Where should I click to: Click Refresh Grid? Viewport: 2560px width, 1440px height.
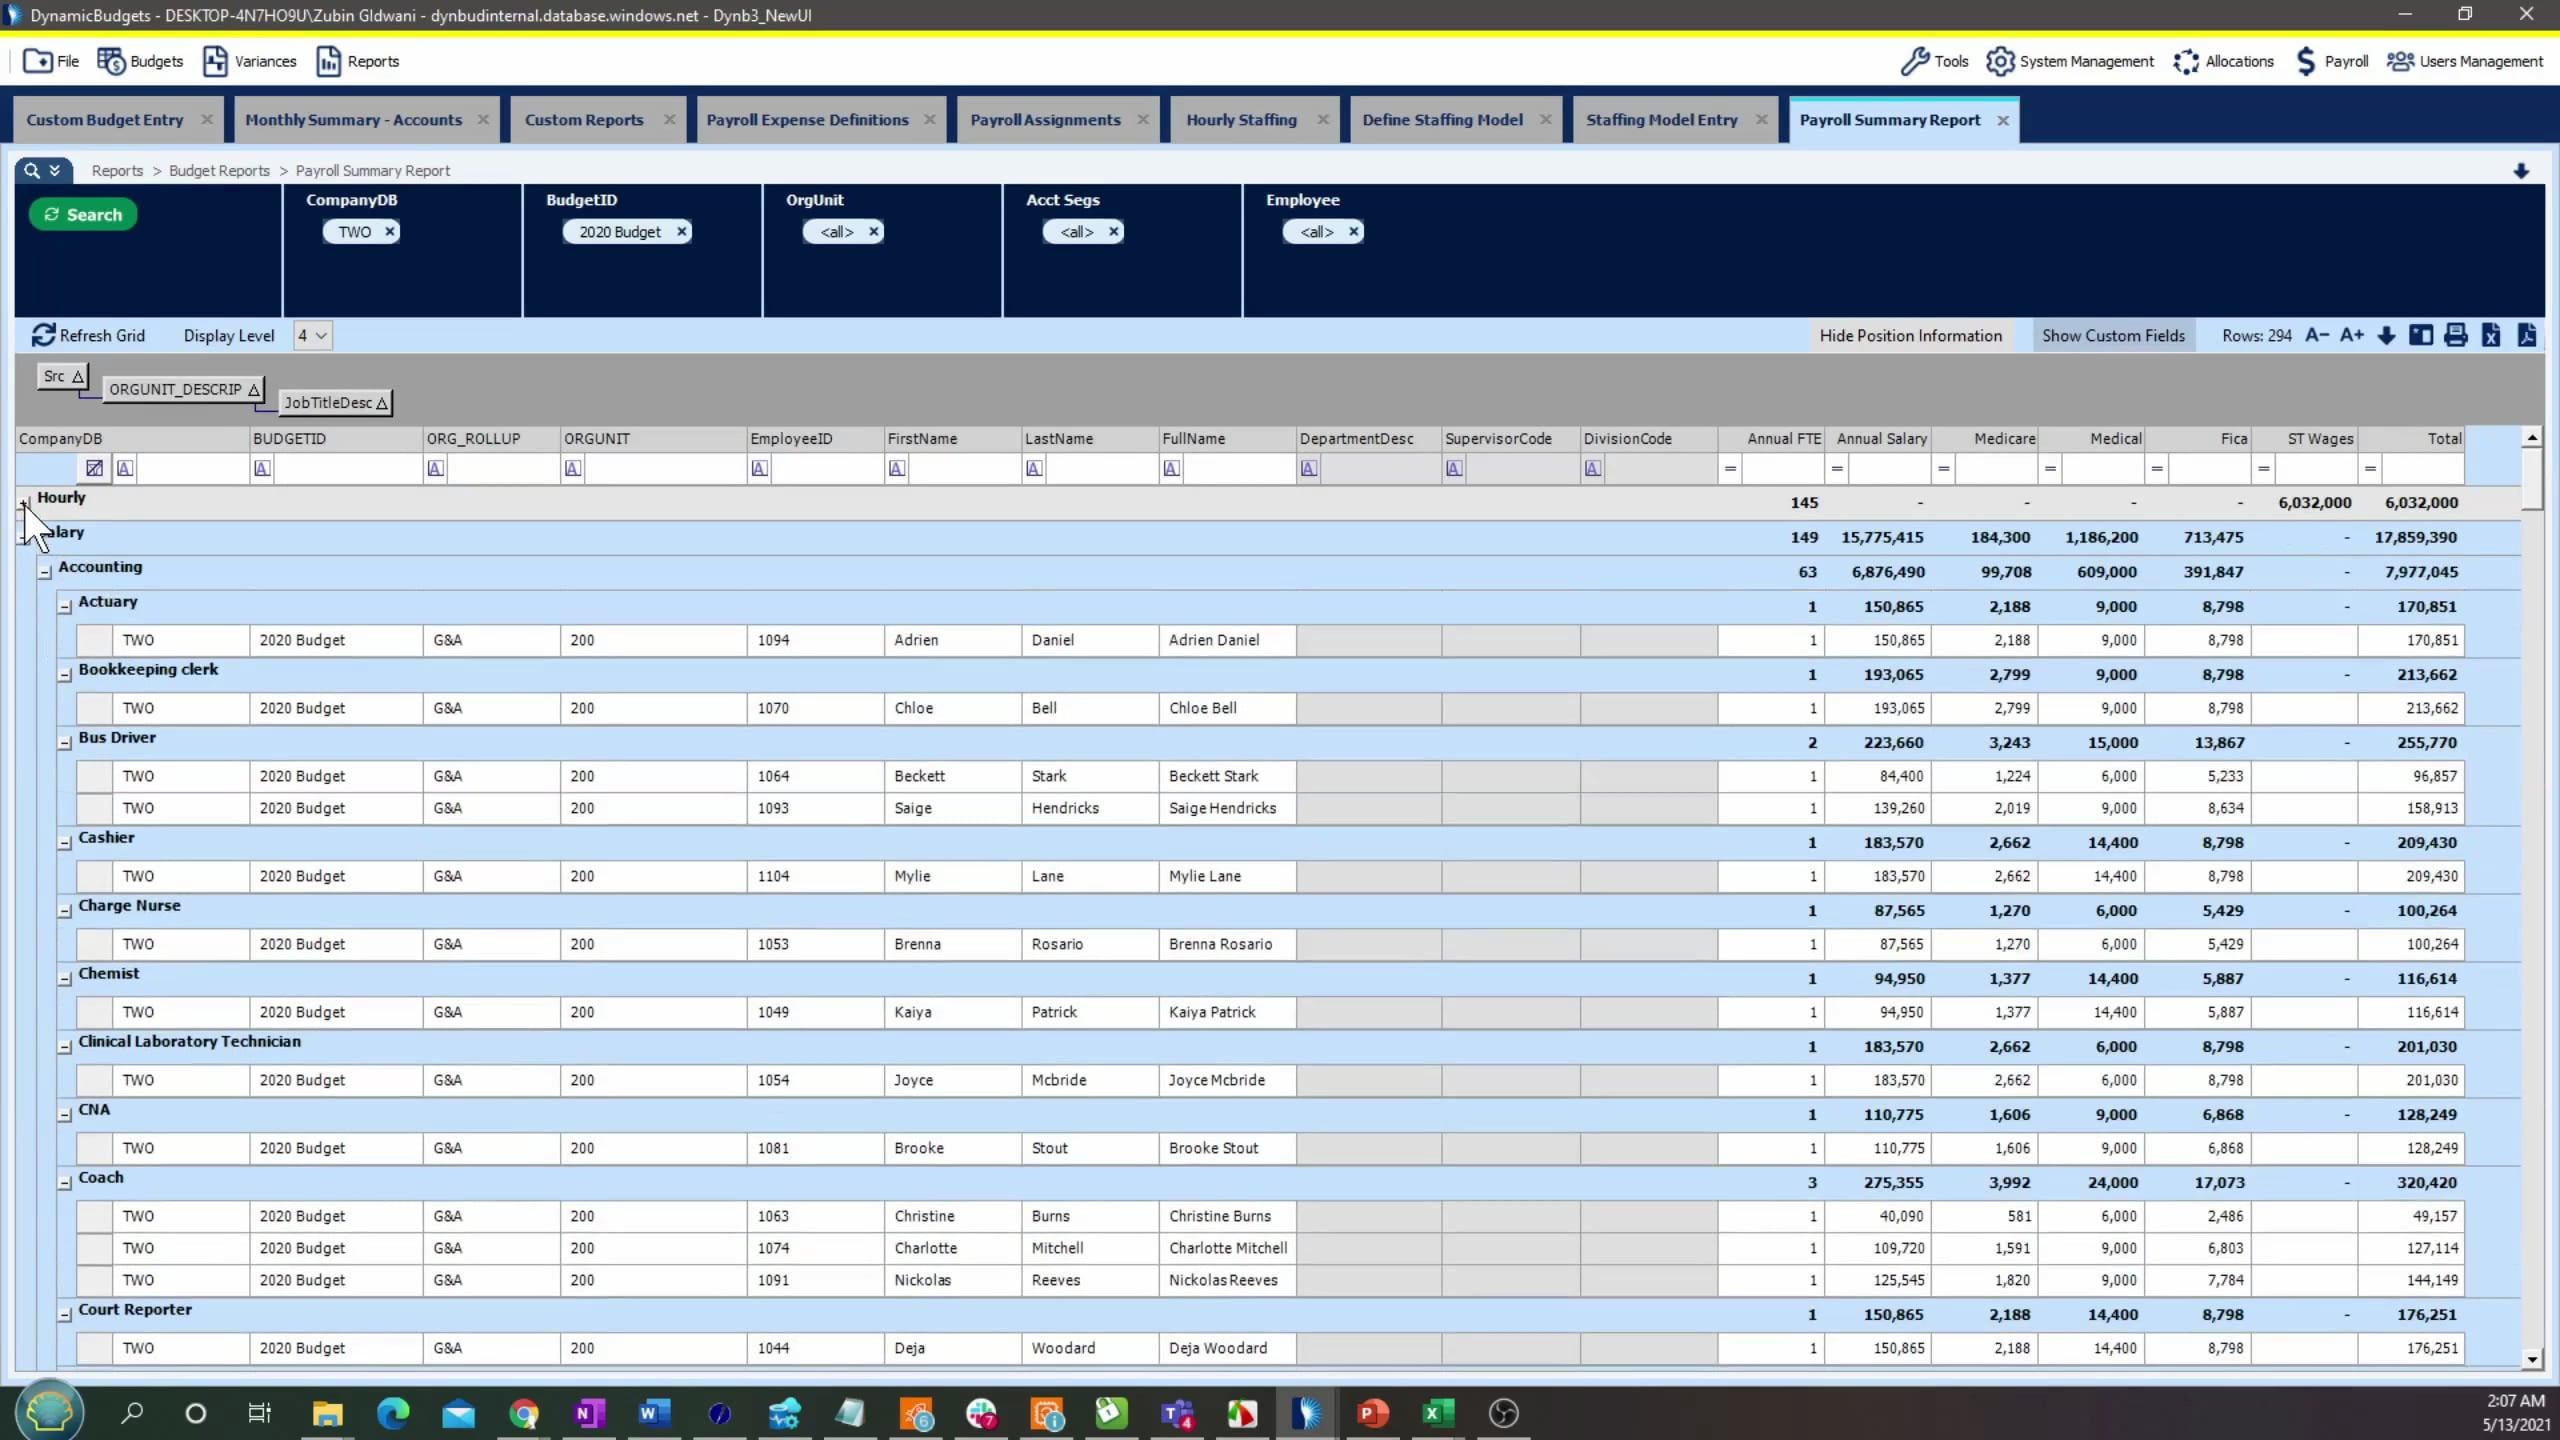pyautogui.click(x=88, y=335)
